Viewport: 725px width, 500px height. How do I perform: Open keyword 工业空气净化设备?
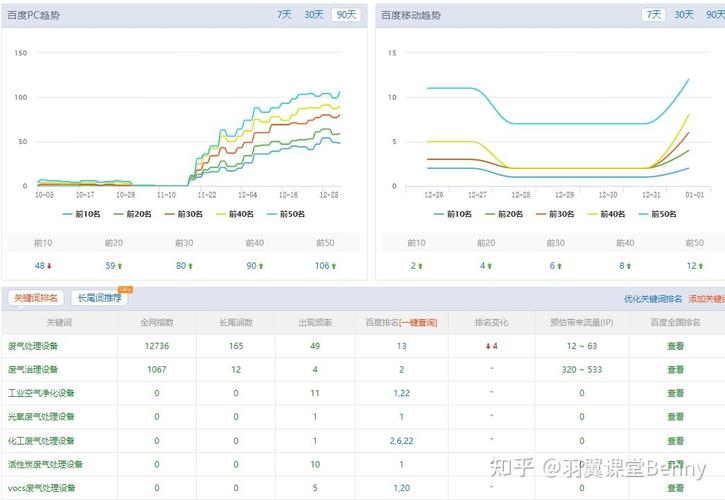(41, 393)
